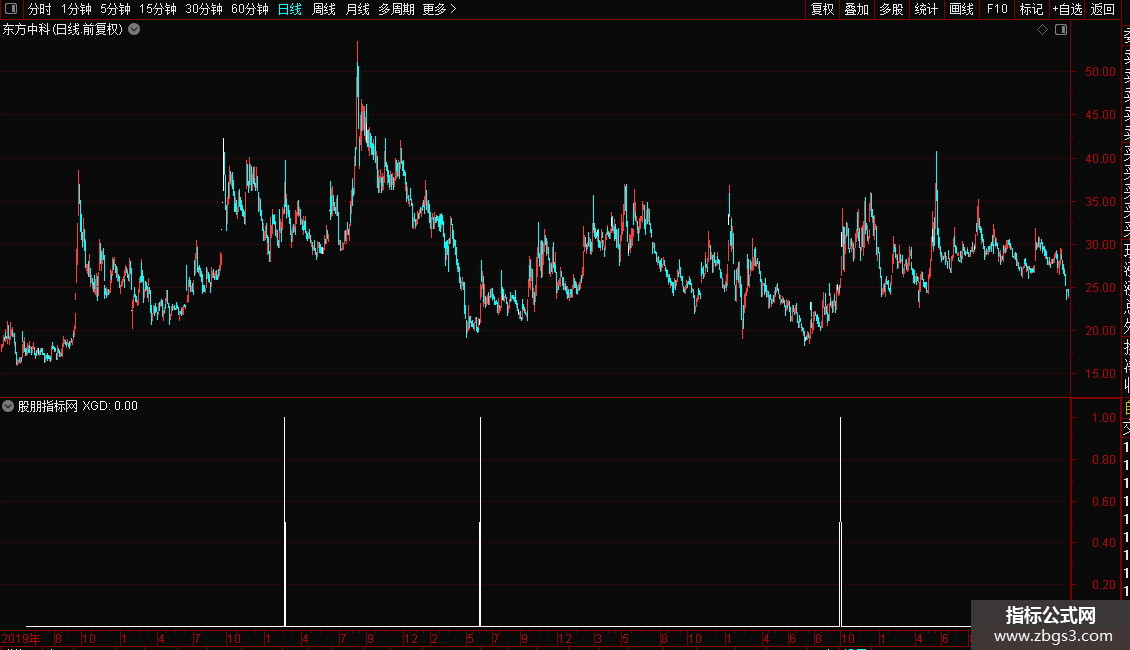Select the 1分钟 period tab

[76, 9]
